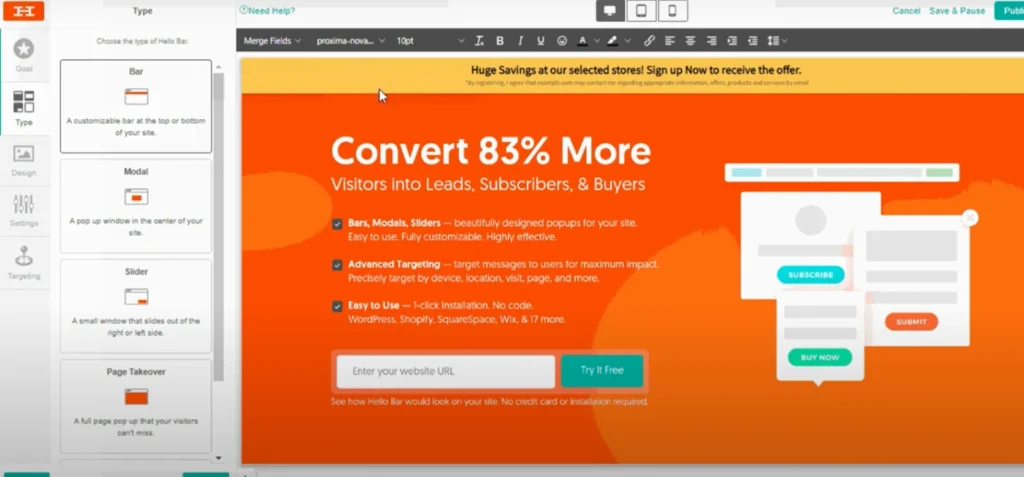Click the Need Help? link
The width and height of the screenshot is (1024, 477).
pos(272,10)
